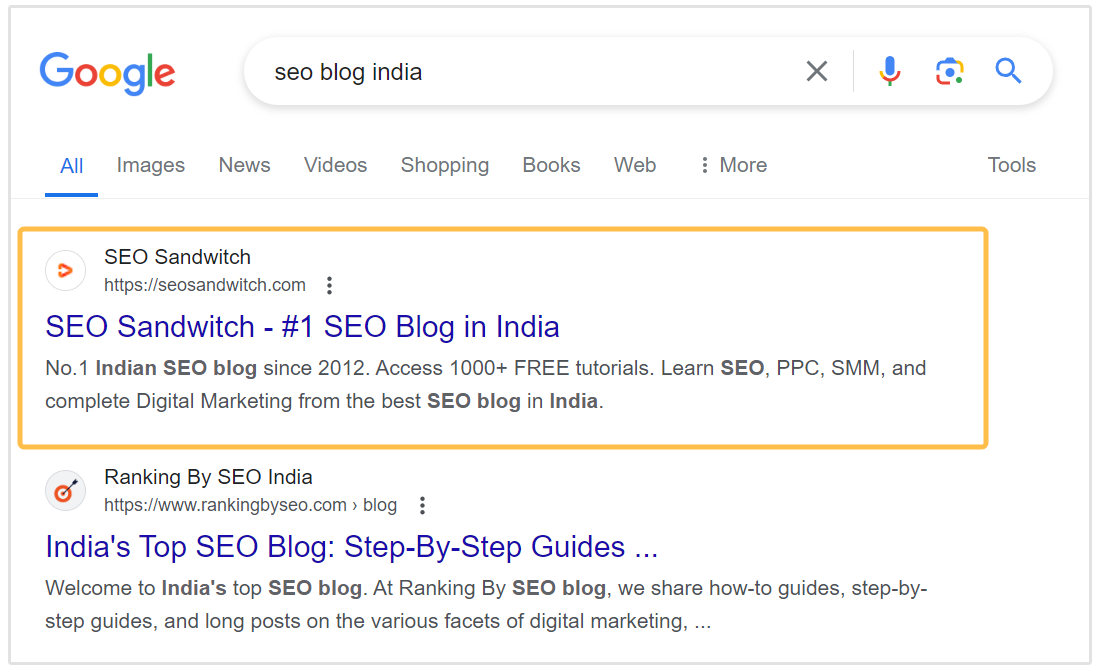
Task: Click the SEO Sandwich favicon
Action: [x=66, y=271]
